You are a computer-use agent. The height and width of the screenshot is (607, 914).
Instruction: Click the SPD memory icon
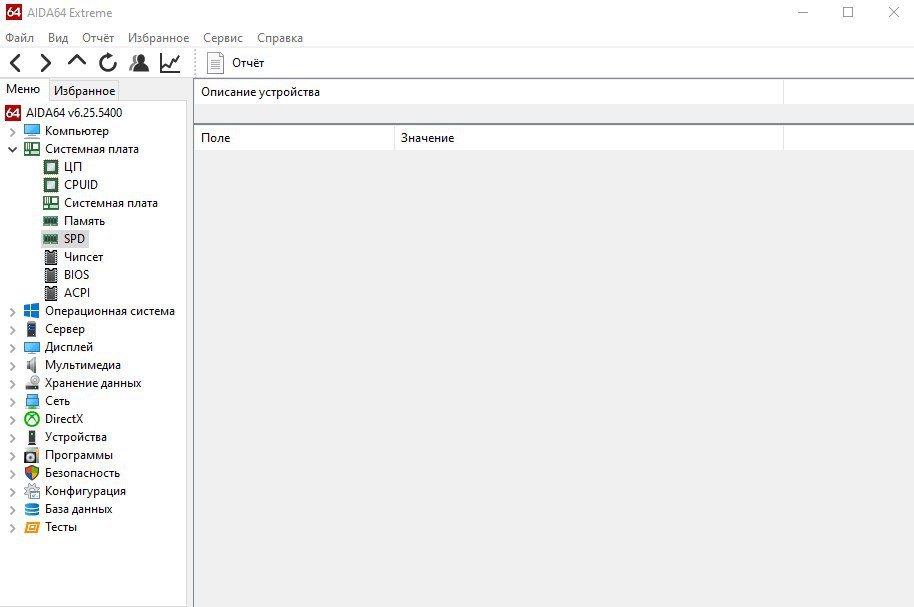point(51,239)
